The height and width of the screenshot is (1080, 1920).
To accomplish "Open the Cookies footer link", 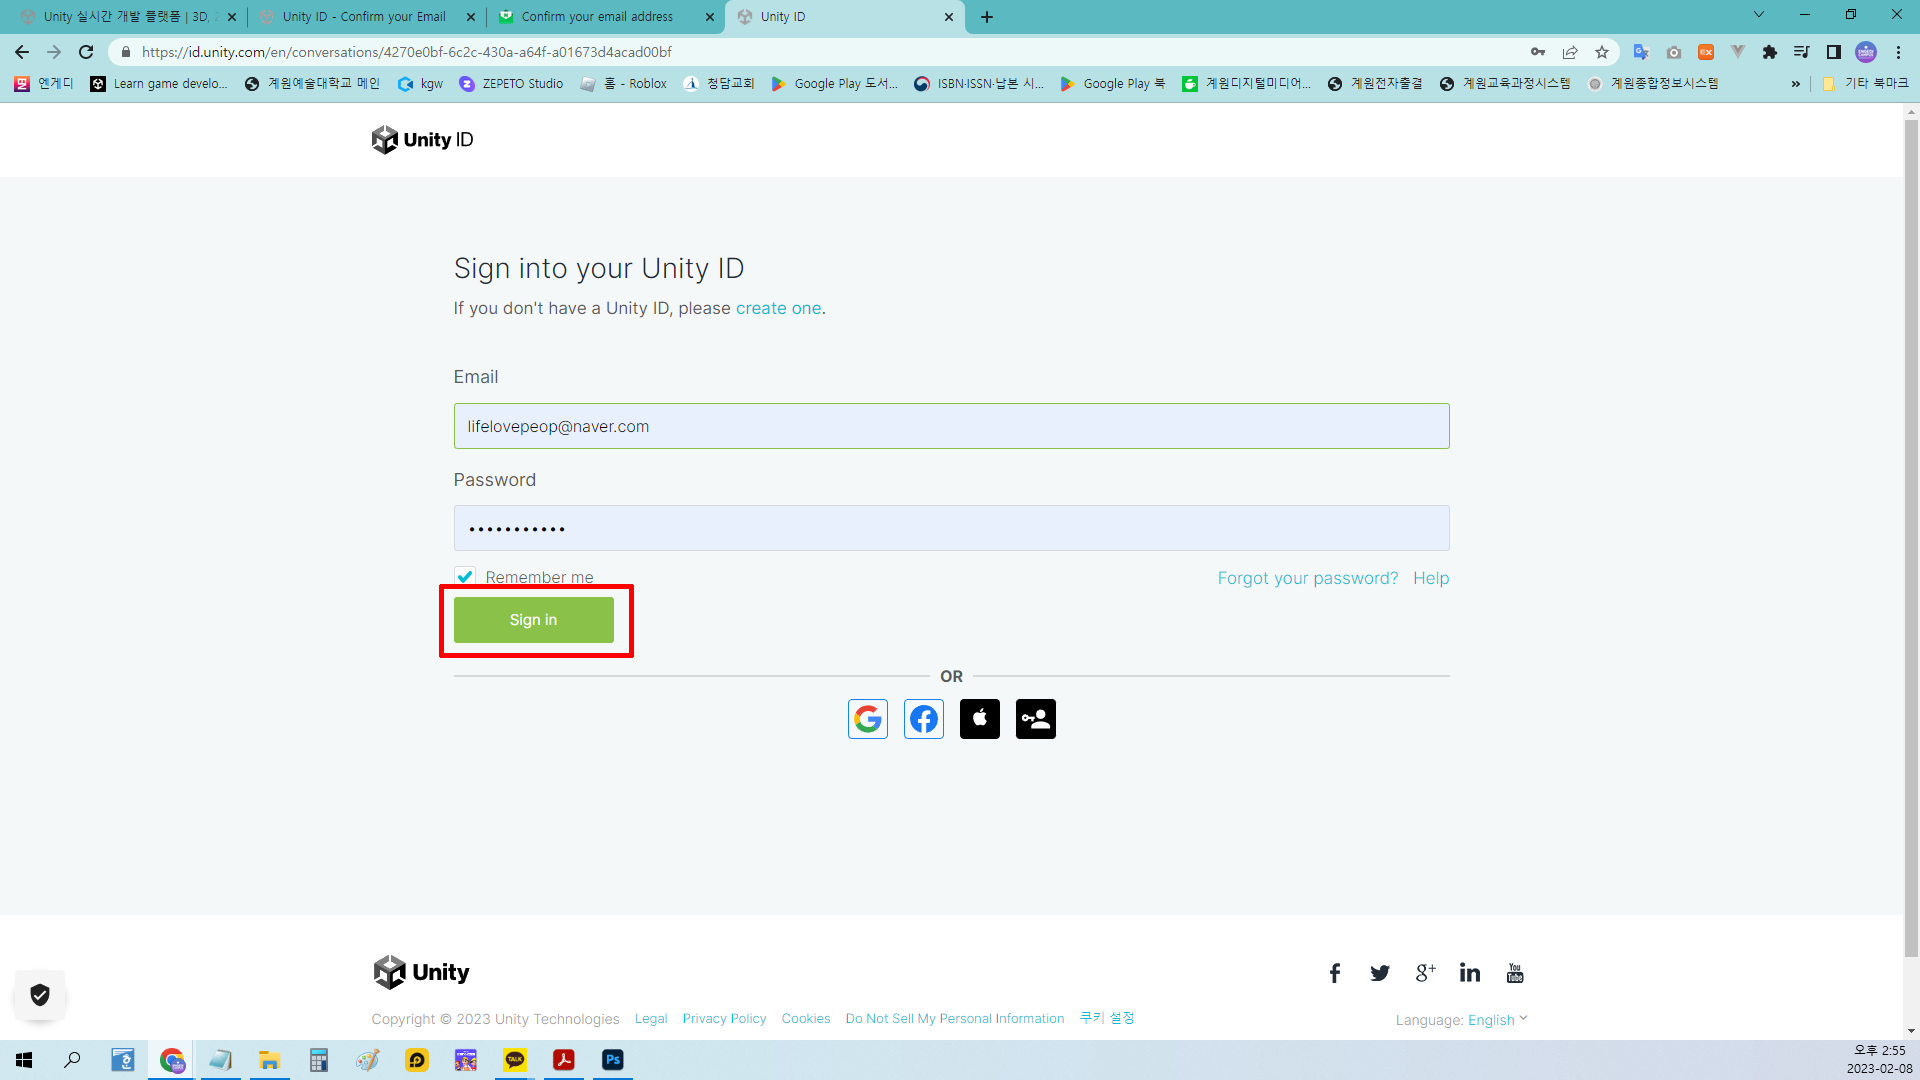I will (x=805, y=1019).
